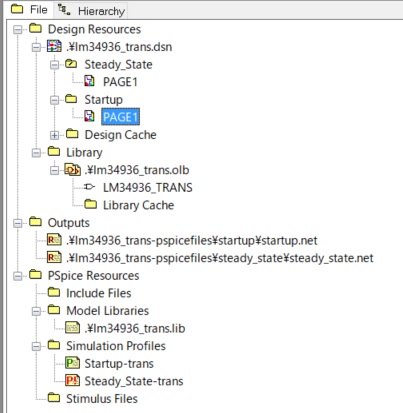Click the green Startup-trans profile icon

[72, 363]
